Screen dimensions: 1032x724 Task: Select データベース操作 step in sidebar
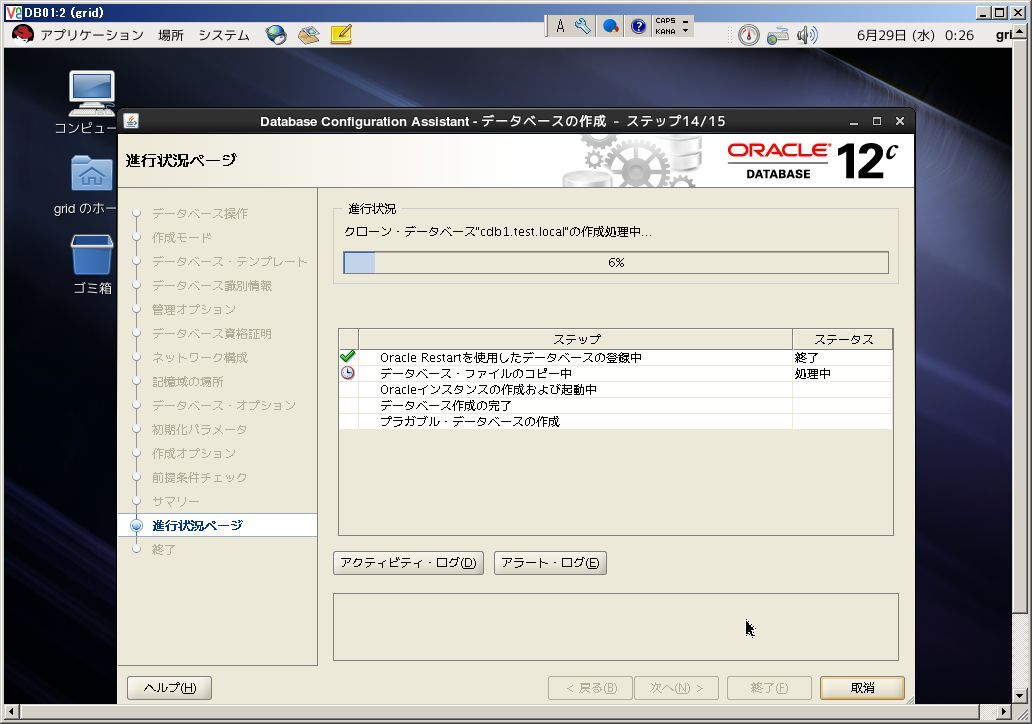pyautogui.click(x=200, y=213)
